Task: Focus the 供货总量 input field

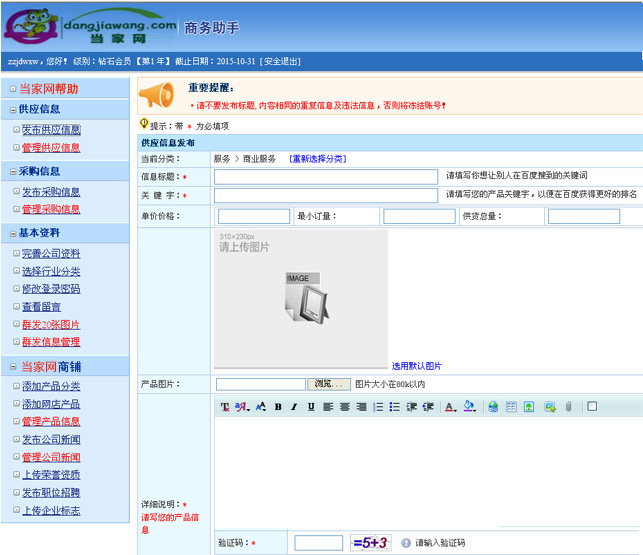Action: point(584,216)
